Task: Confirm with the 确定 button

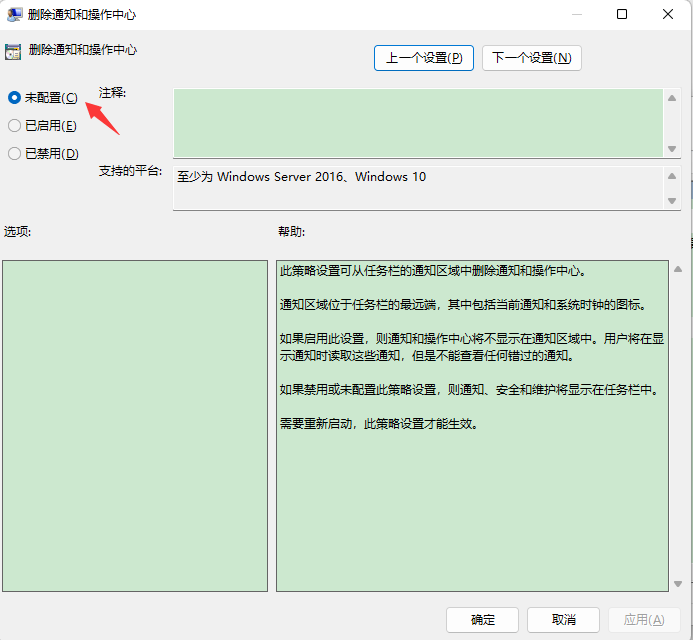Action: [482, 620]
